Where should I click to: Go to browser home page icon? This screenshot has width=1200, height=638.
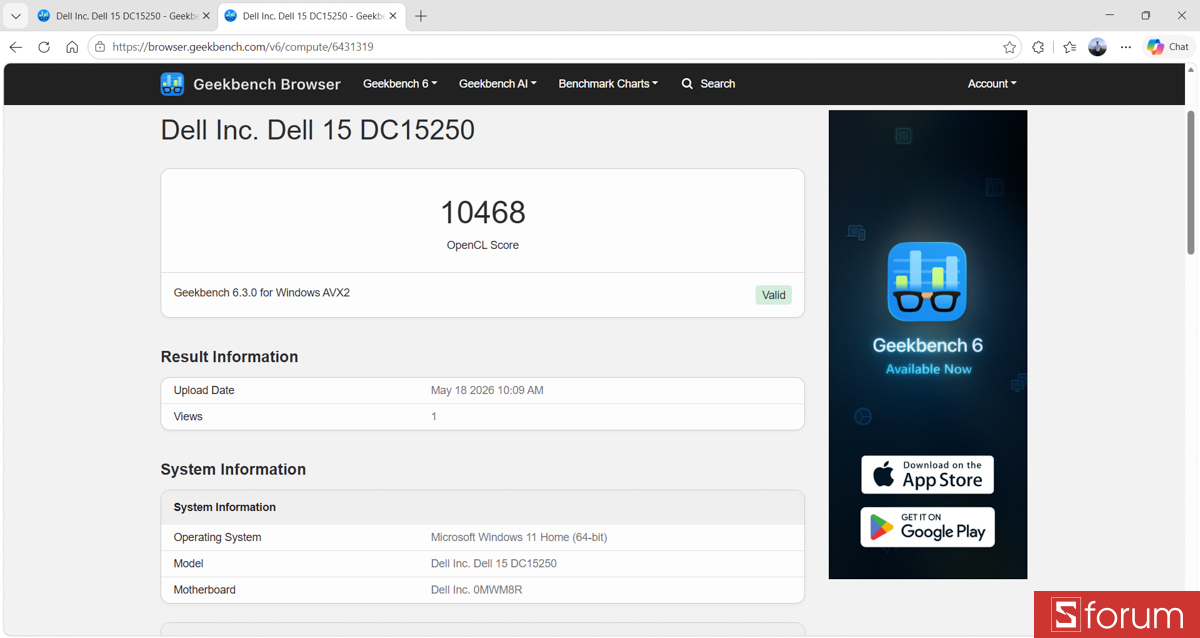[x=72, y=47]
